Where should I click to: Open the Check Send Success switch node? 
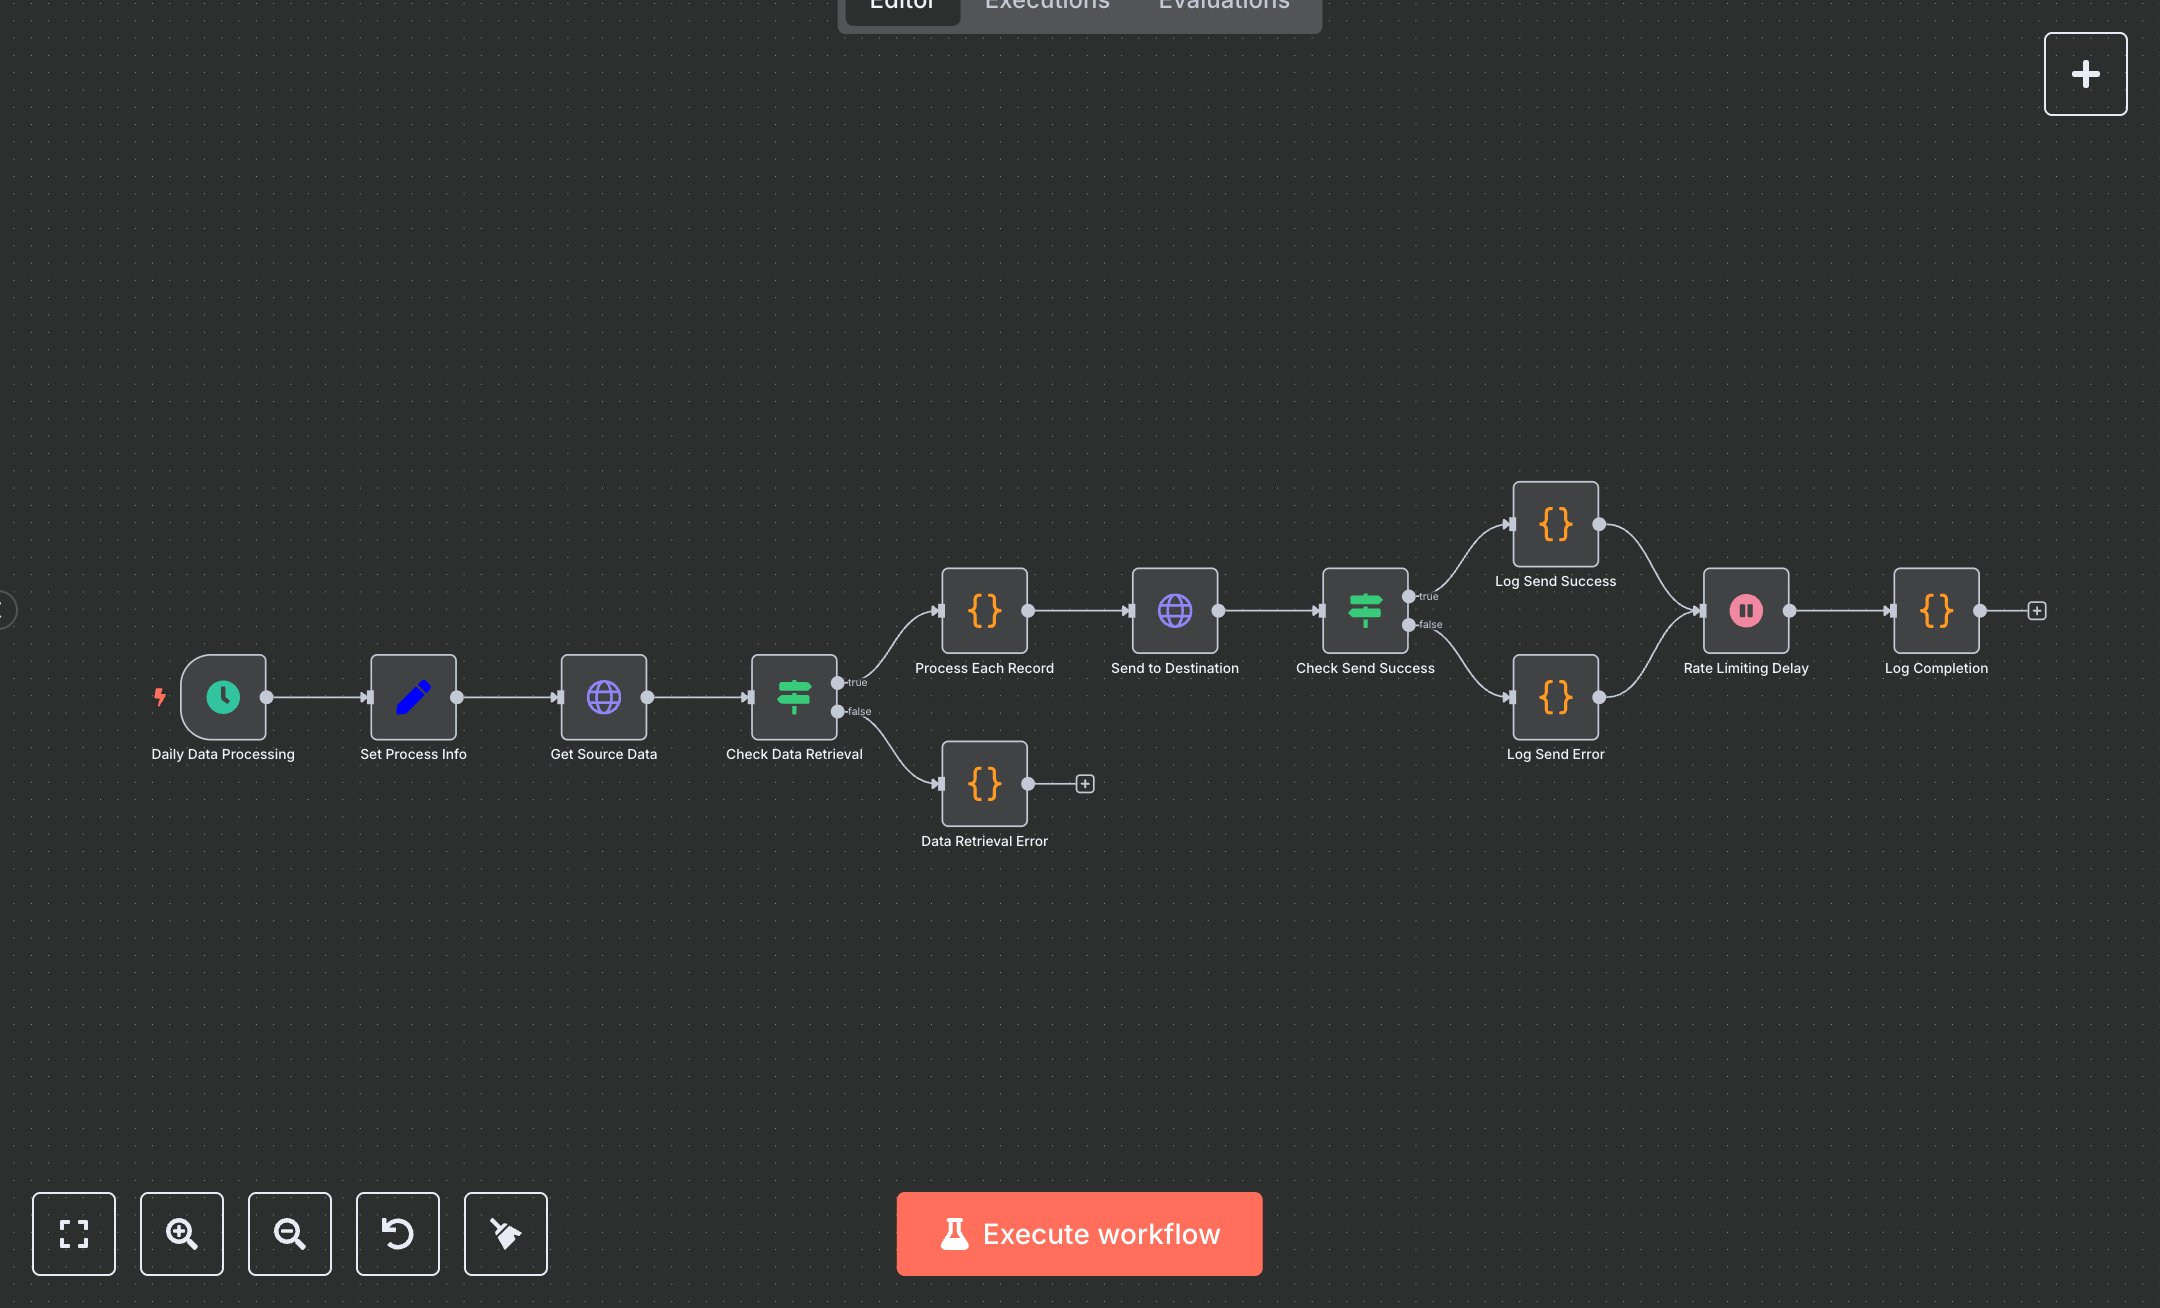pos(1365,610)
